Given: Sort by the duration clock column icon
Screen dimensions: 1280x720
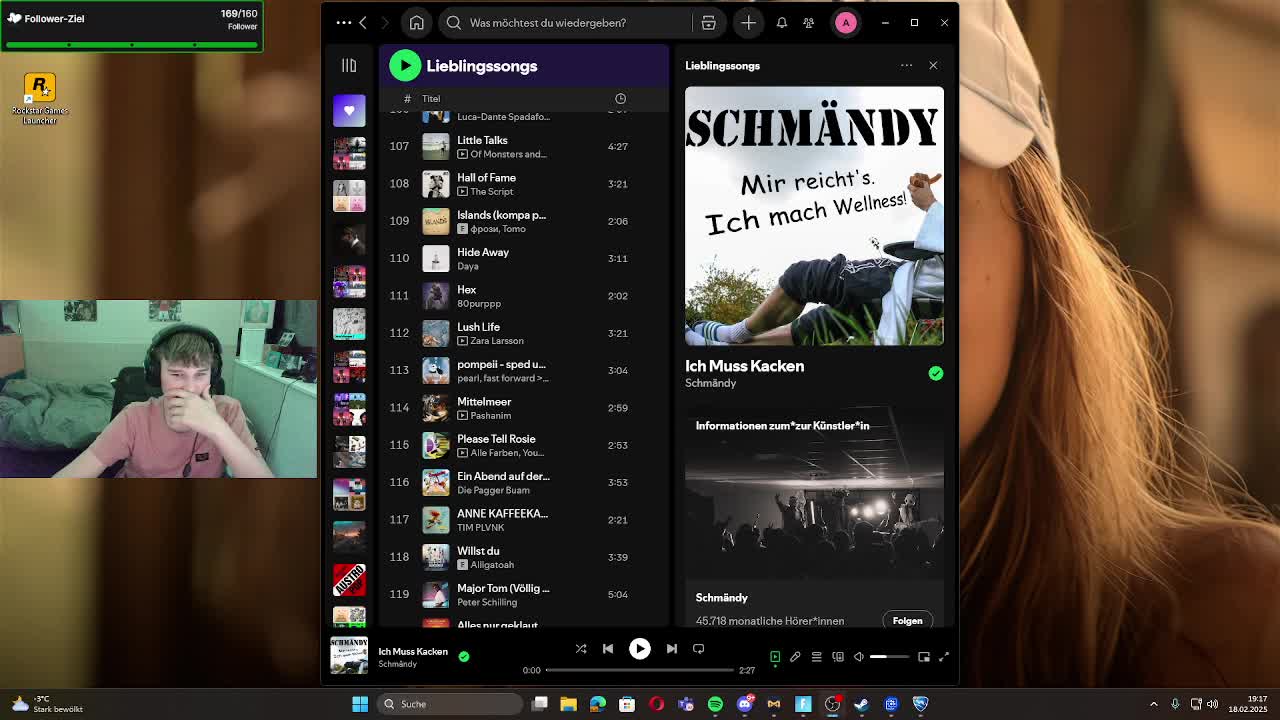Looking at the screenshot, I should point(620,99).
